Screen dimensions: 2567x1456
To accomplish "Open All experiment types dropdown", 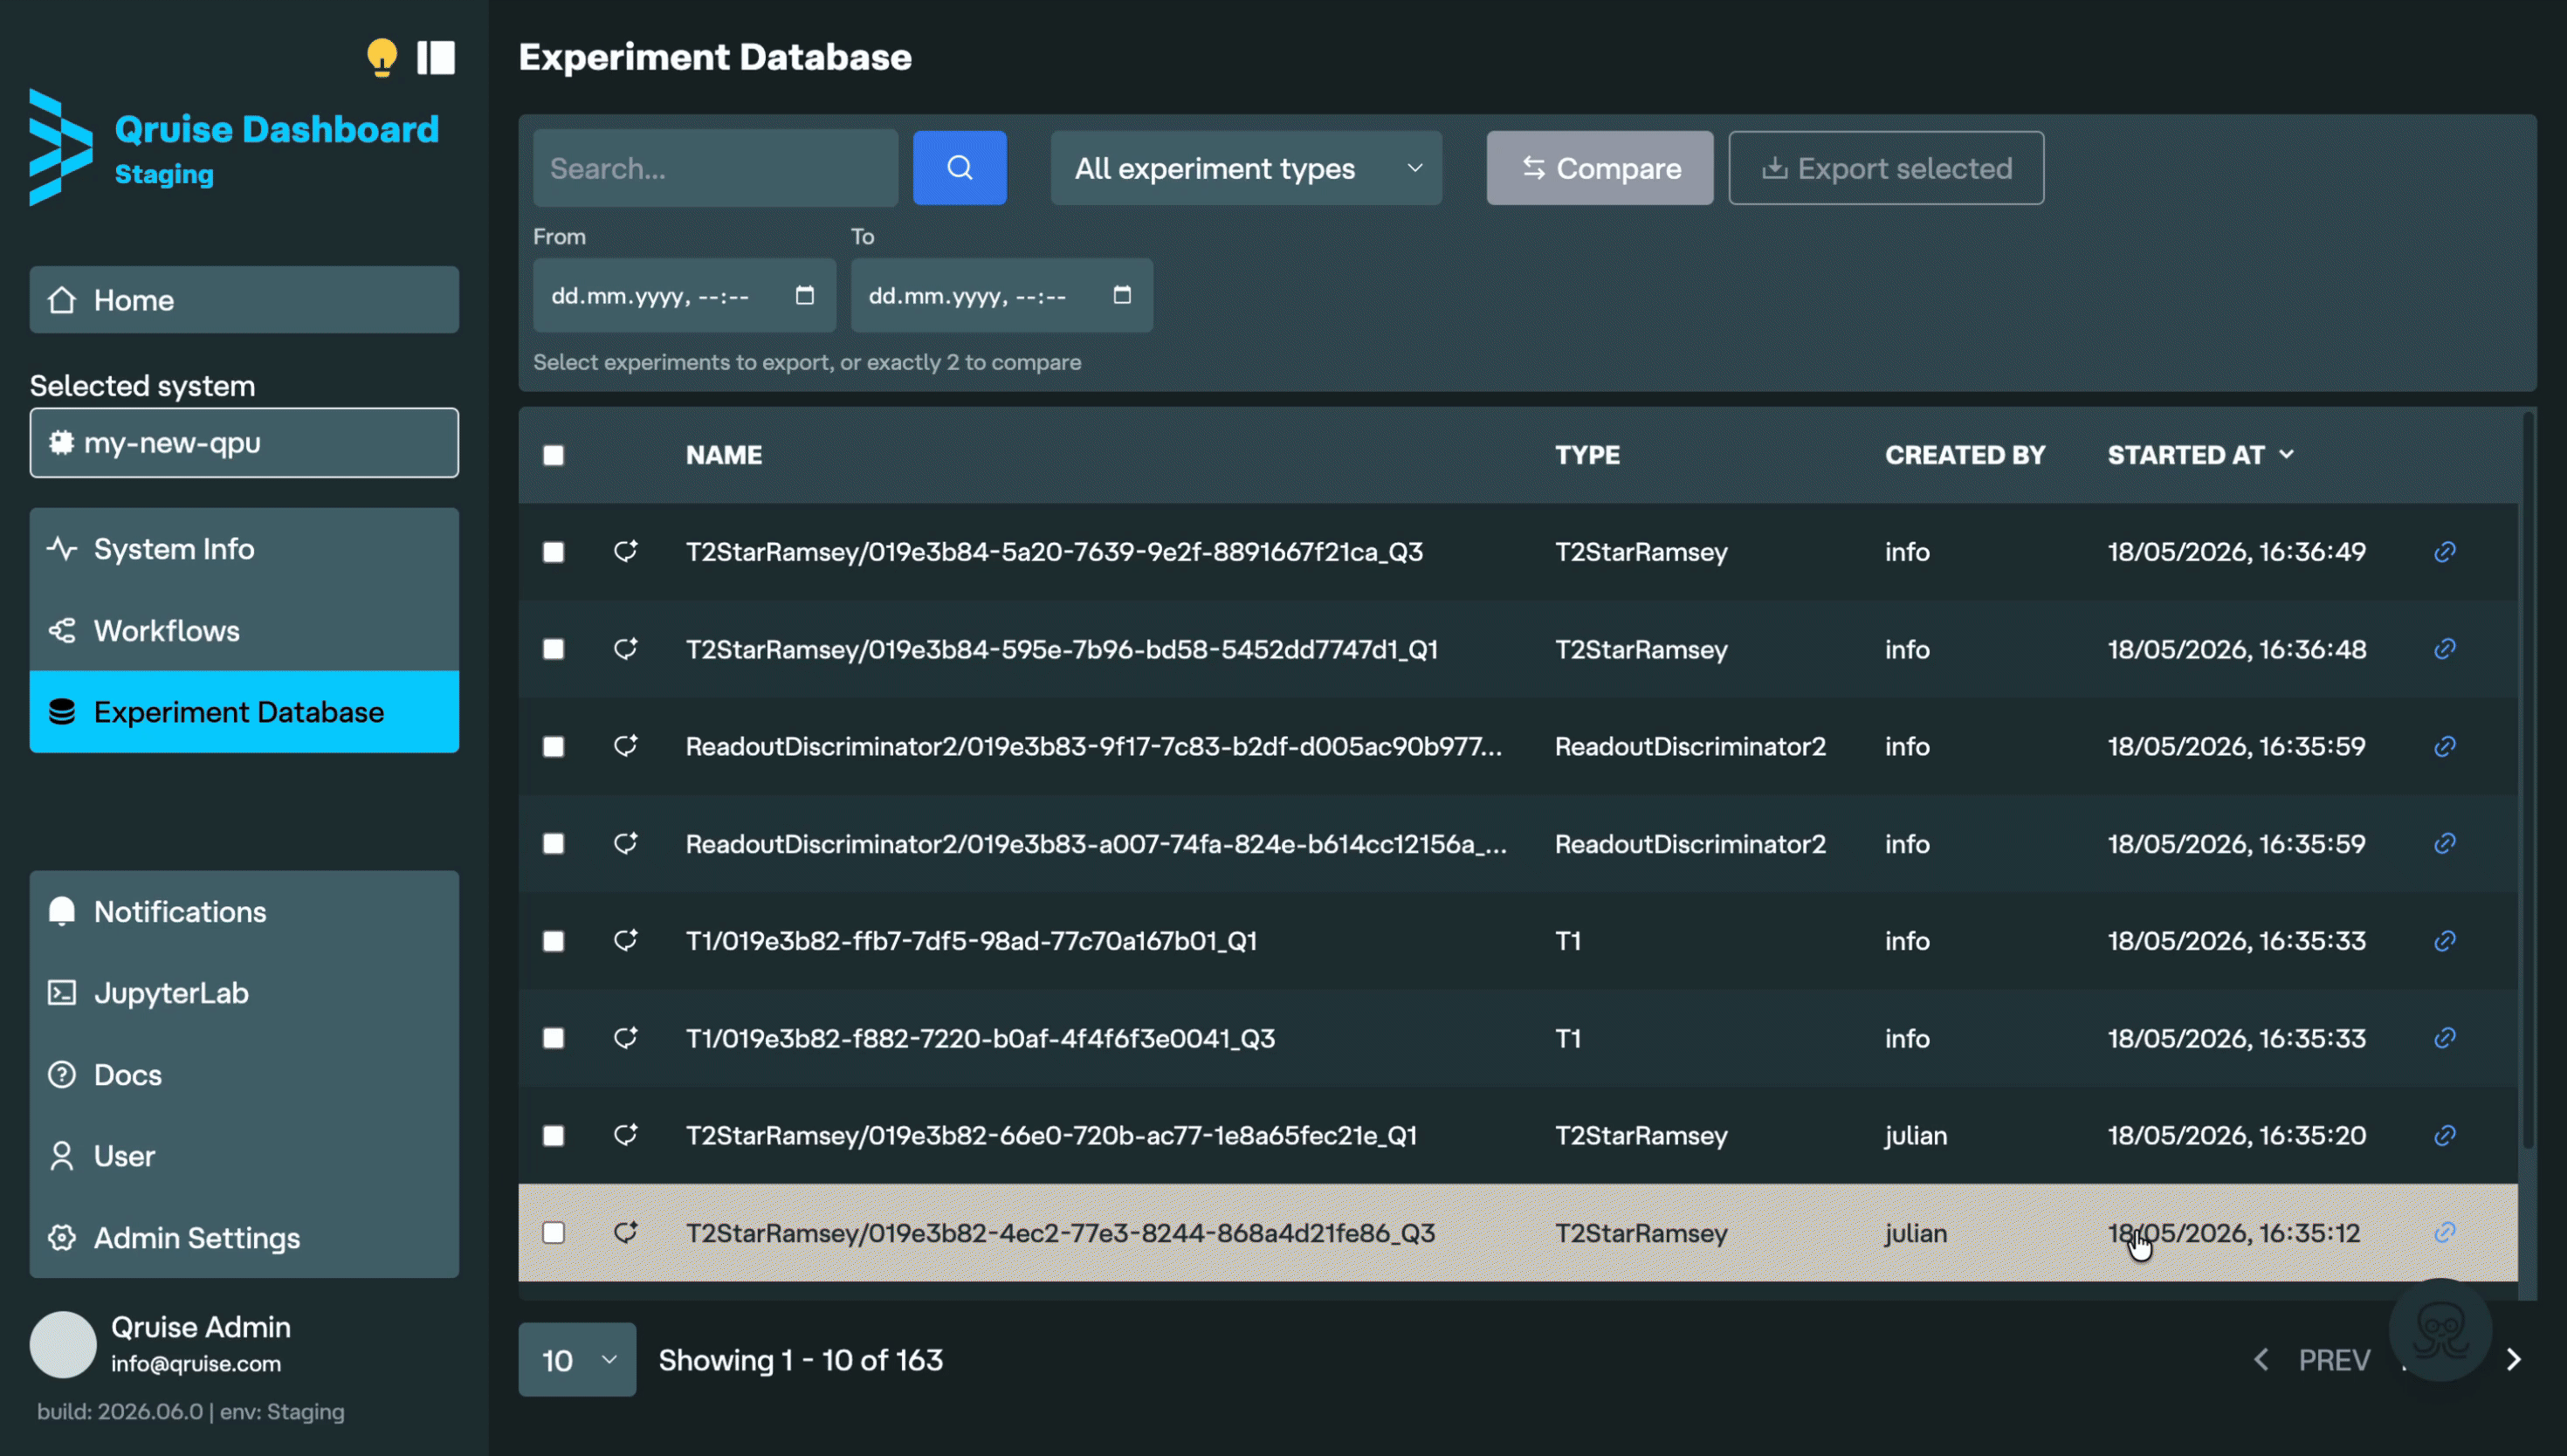I will pyautogui.click(x=1246, y=168).
